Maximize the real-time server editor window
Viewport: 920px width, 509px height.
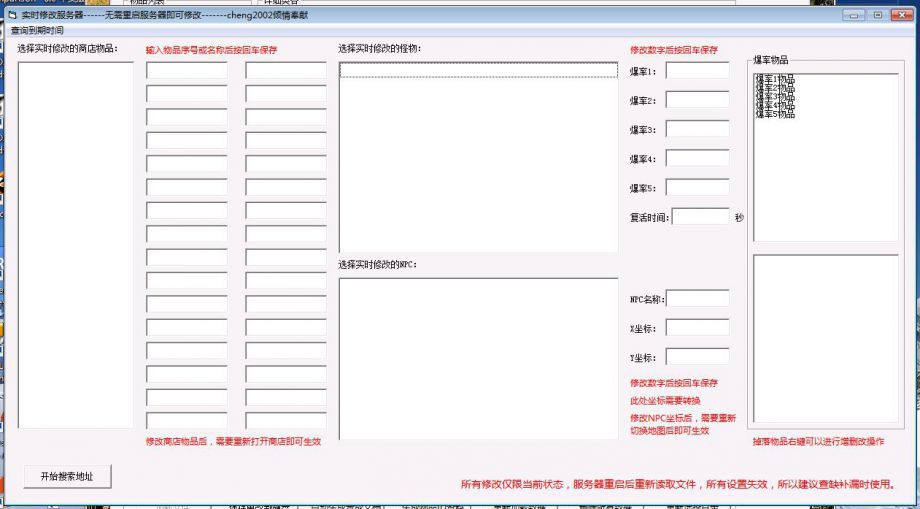tap(878, 15)
